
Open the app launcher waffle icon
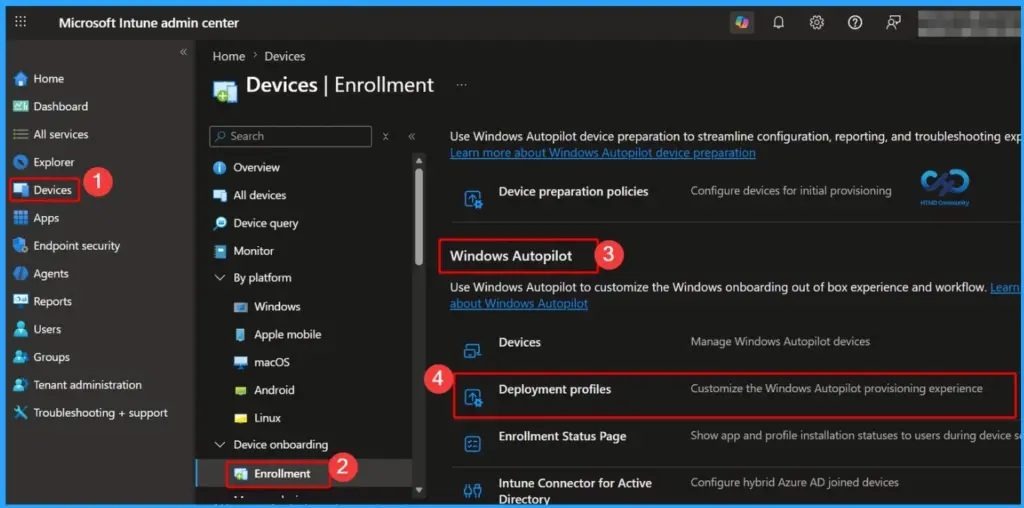coord(21,22)
